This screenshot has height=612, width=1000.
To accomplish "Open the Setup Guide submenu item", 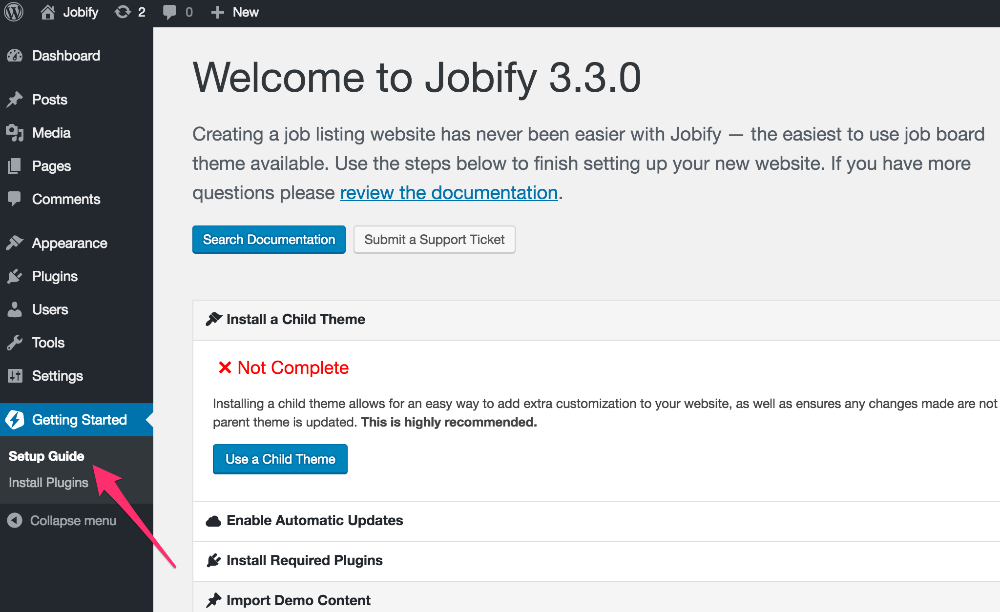I will pos(46,456).
